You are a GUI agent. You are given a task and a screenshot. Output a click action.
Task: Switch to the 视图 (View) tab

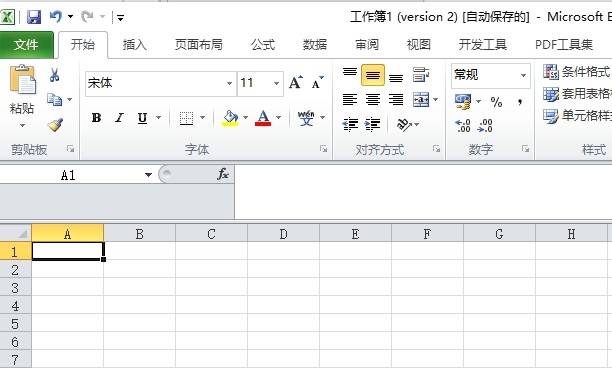click(x=418, y=44)
